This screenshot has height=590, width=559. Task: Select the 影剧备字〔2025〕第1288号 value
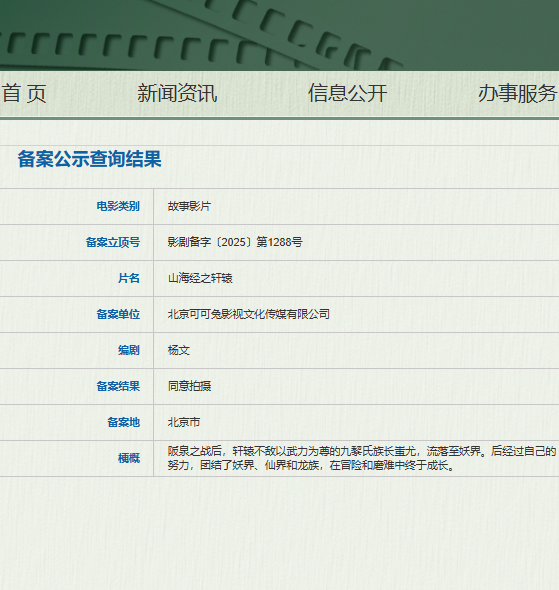235,242
